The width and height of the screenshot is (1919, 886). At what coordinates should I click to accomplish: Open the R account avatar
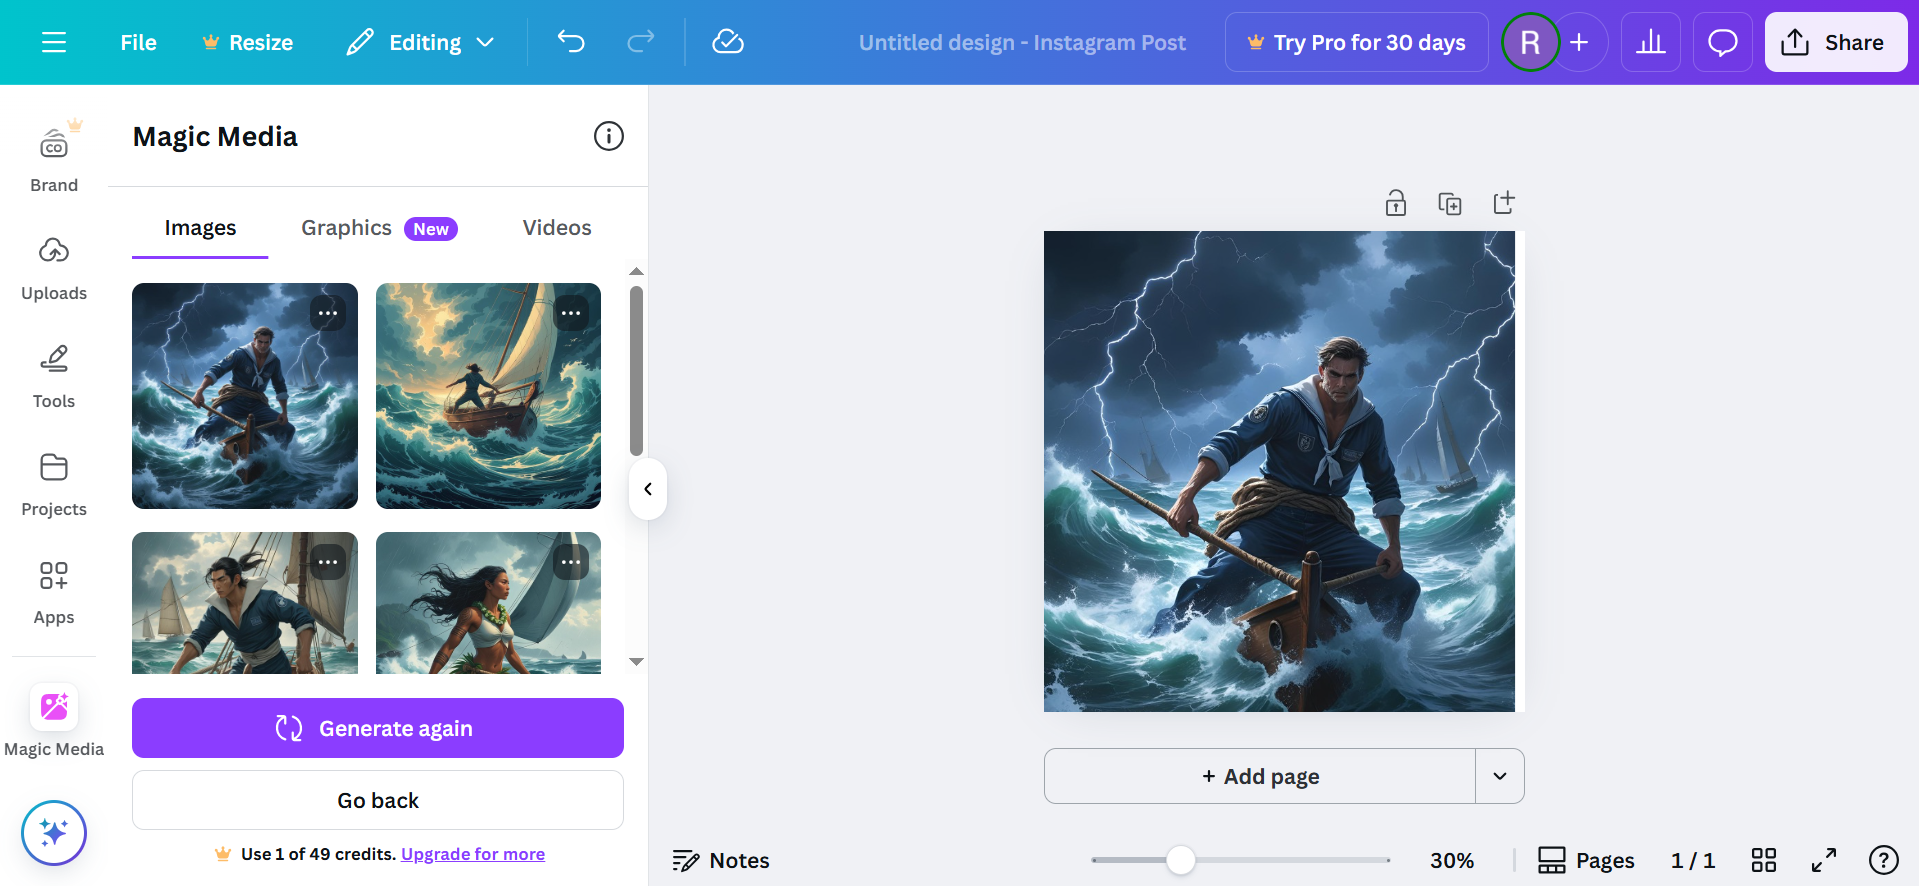(x=1530, y=42)
